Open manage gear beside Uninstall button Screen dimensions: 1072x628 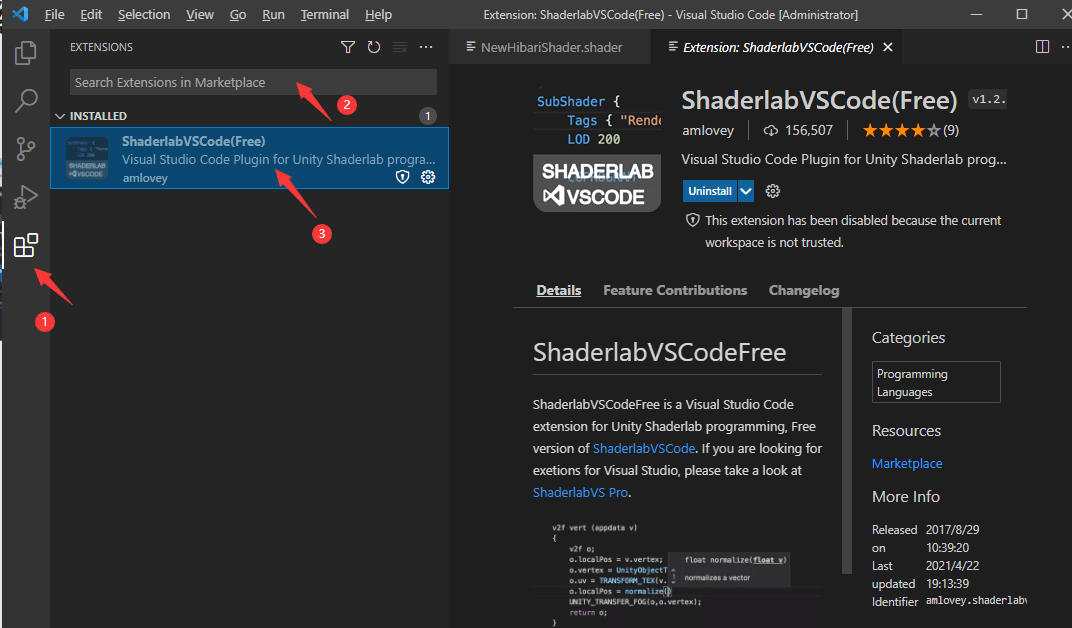click(x=773, y=191)
